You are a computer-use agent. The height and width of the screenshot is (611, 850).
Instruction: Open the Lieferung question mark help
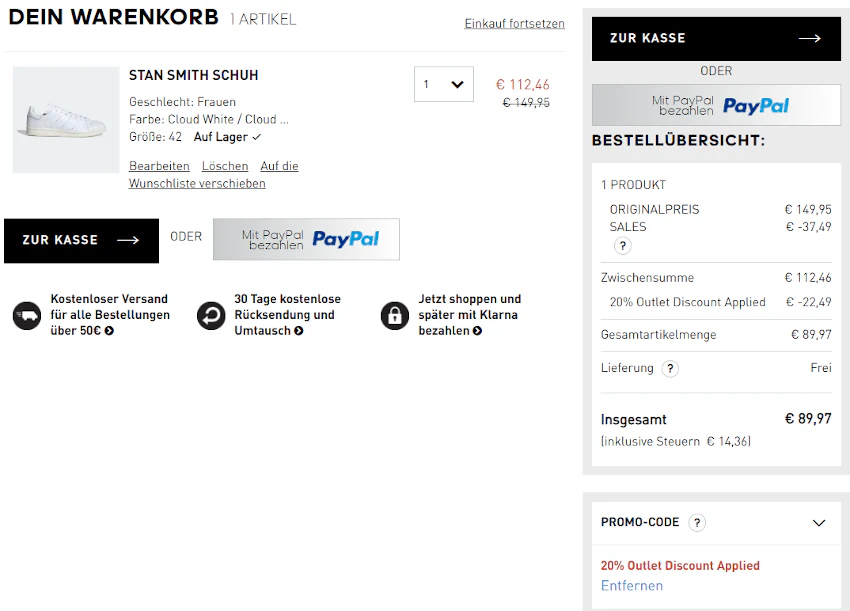pos(670,369)
